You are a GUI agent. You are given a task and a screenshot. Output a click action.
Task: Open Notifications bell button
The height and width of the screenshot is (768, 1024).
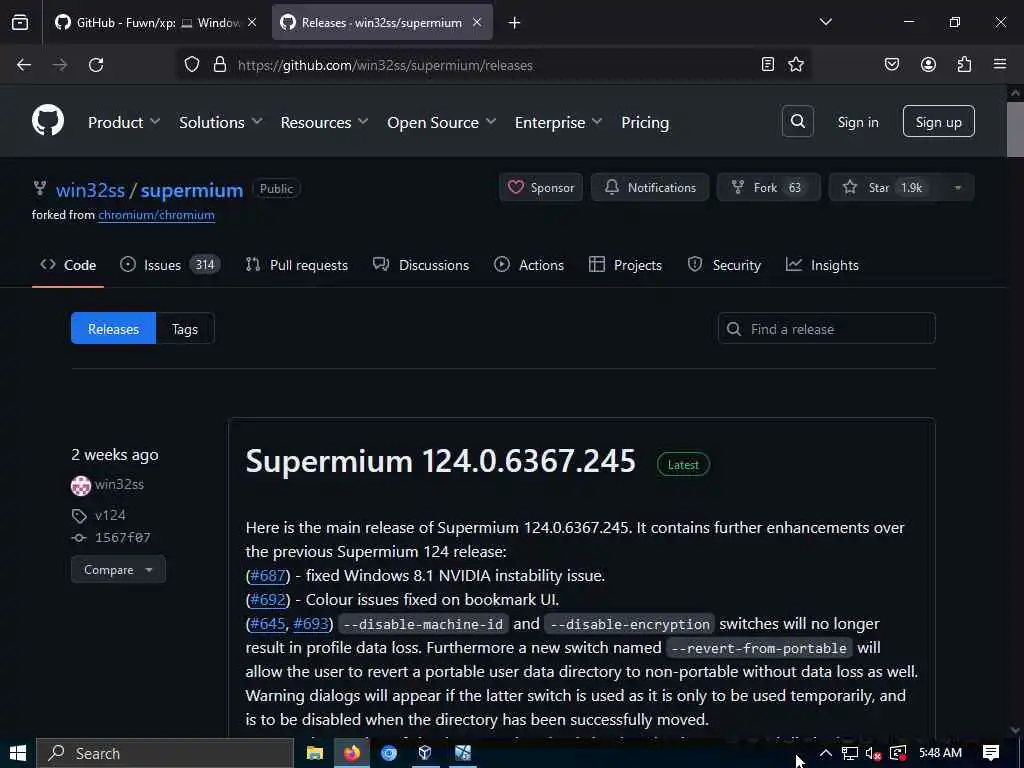(x=650, y=187)
